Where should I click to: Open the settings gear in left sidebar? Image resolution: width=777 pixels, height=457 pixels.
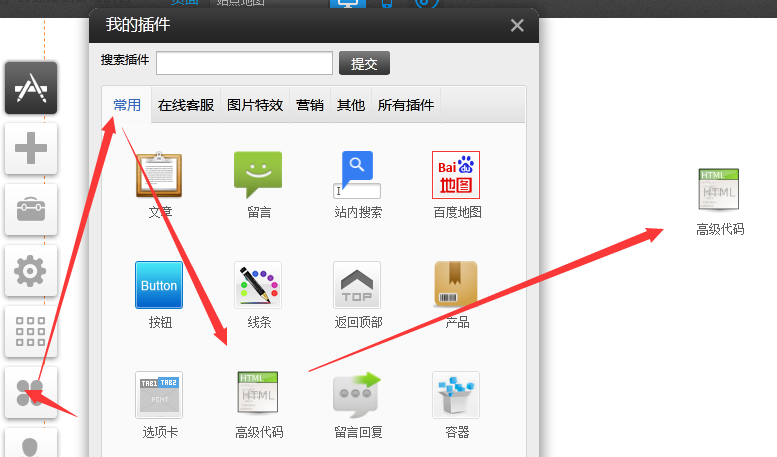point(31,271)
